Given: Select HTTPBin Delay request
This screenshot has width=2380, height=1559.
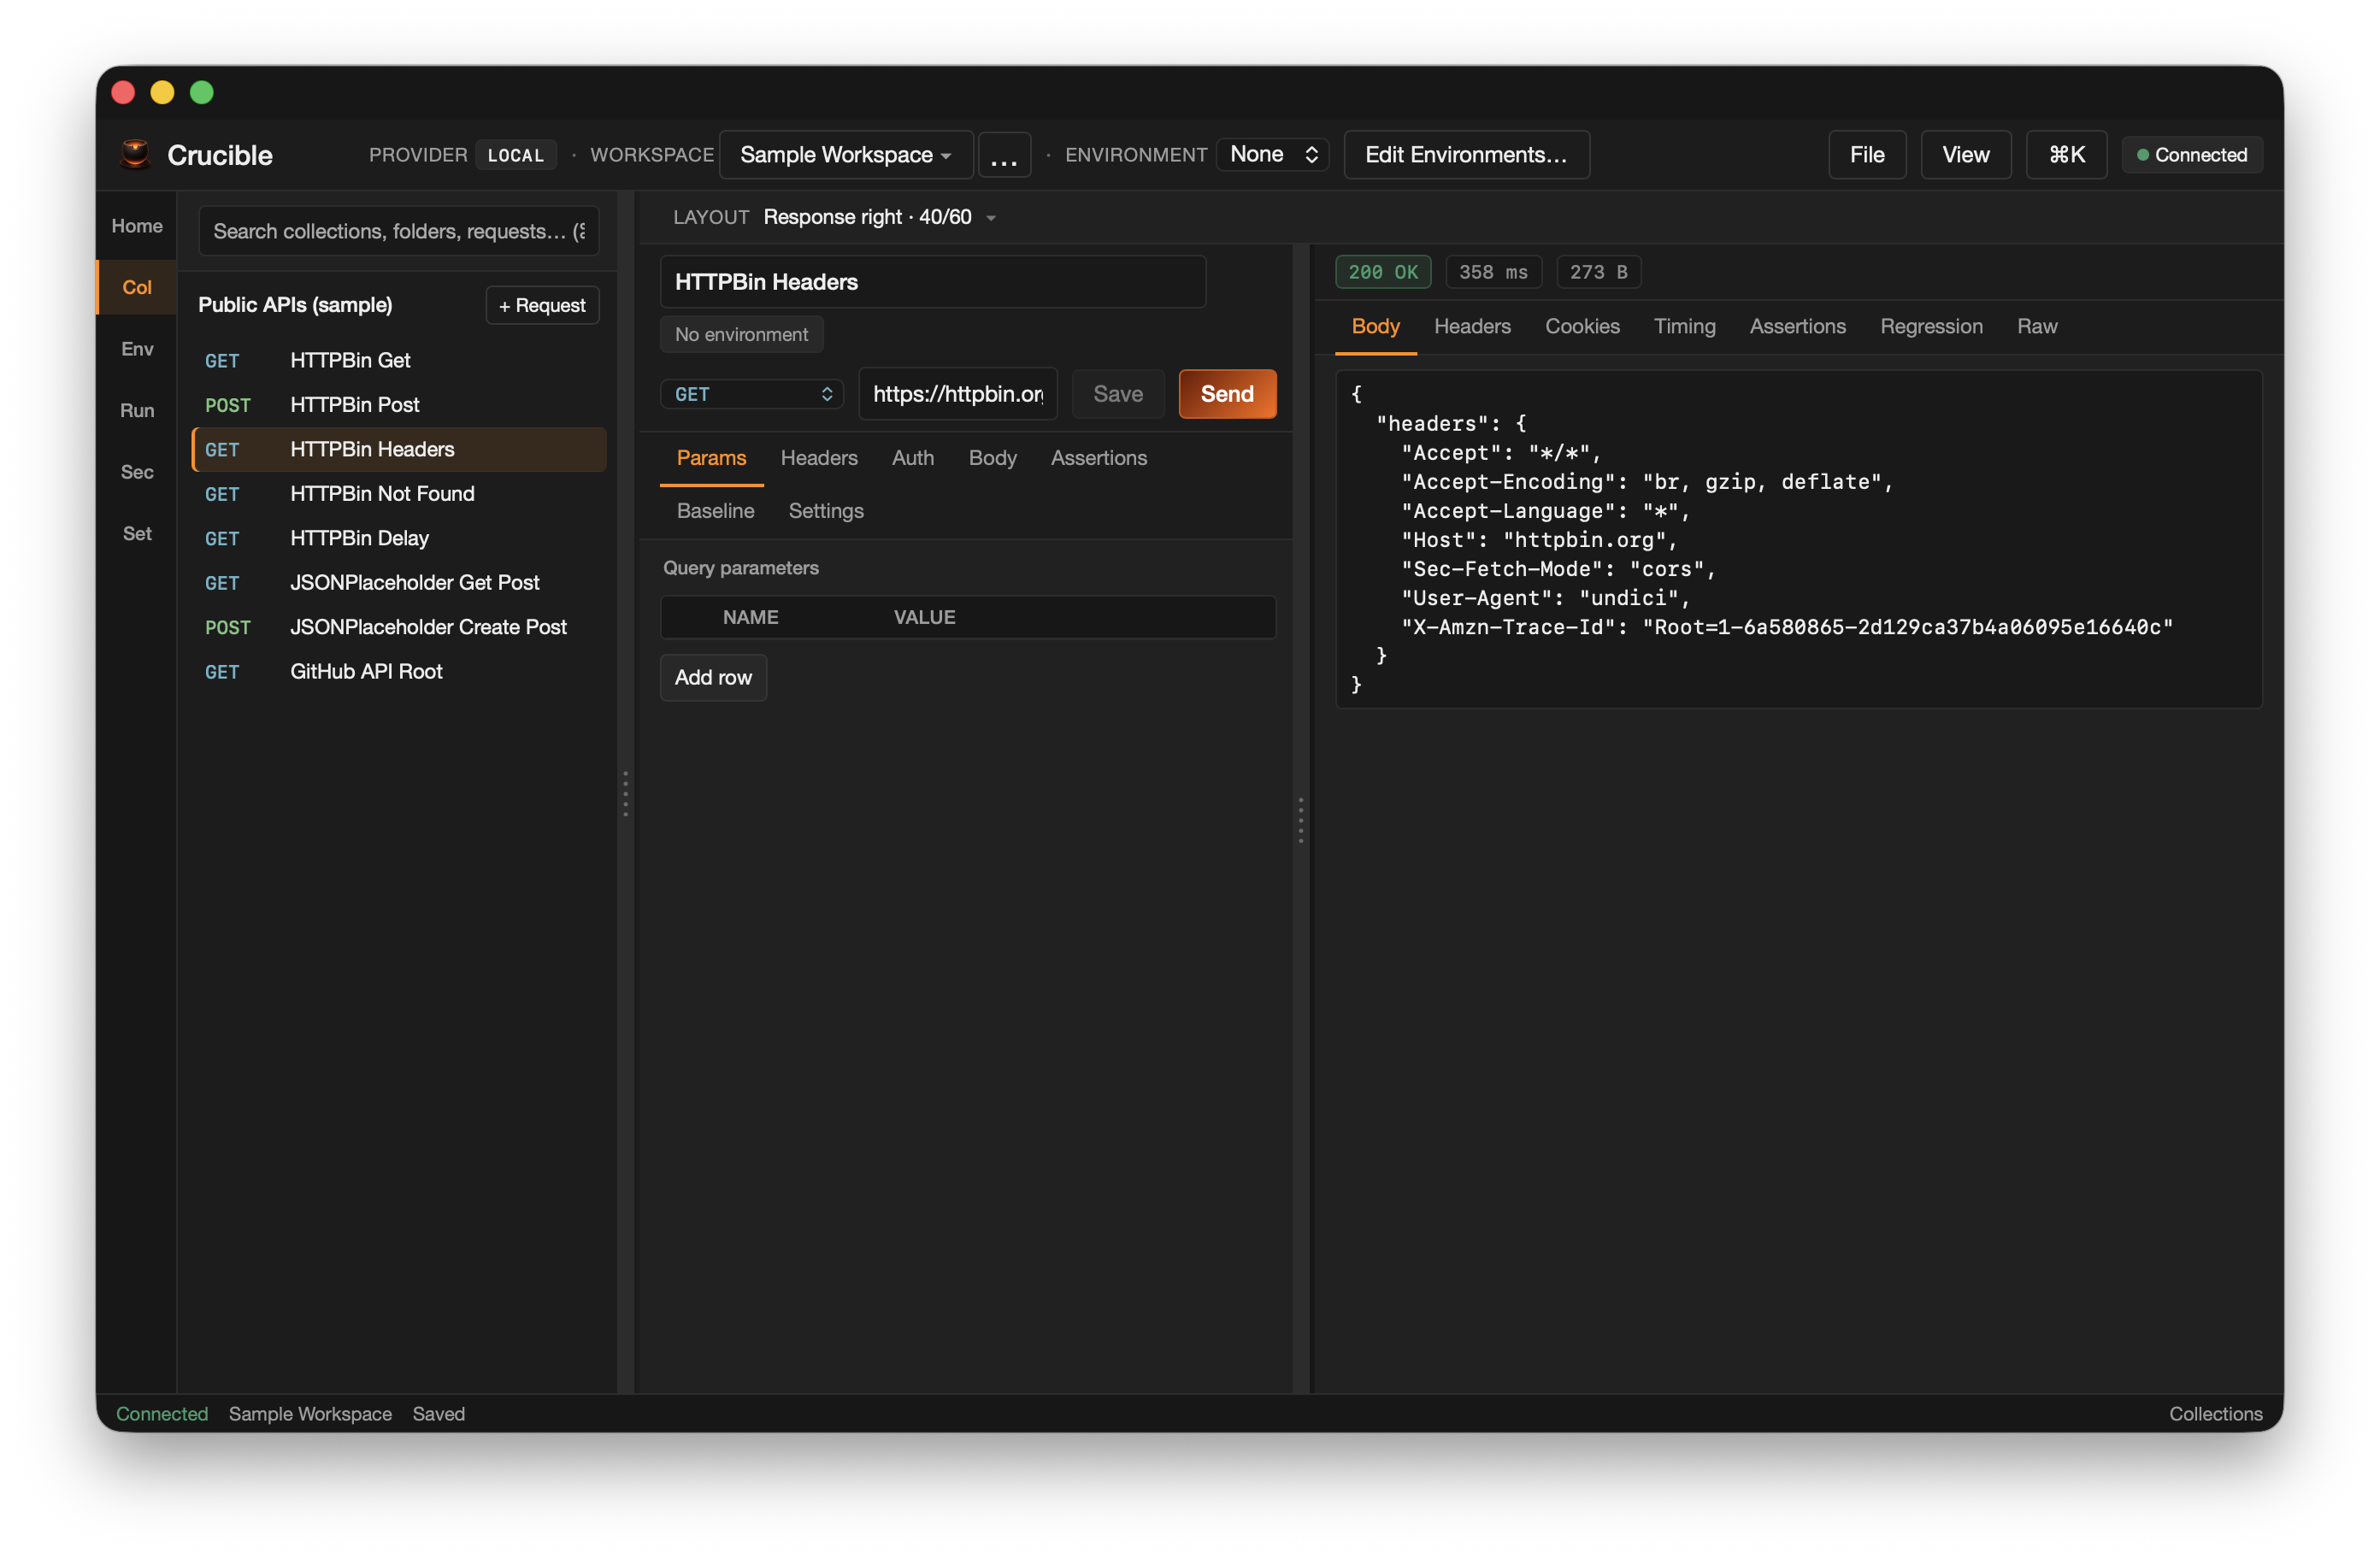Looking at the screenshot, I should click(x=399, y=538).
